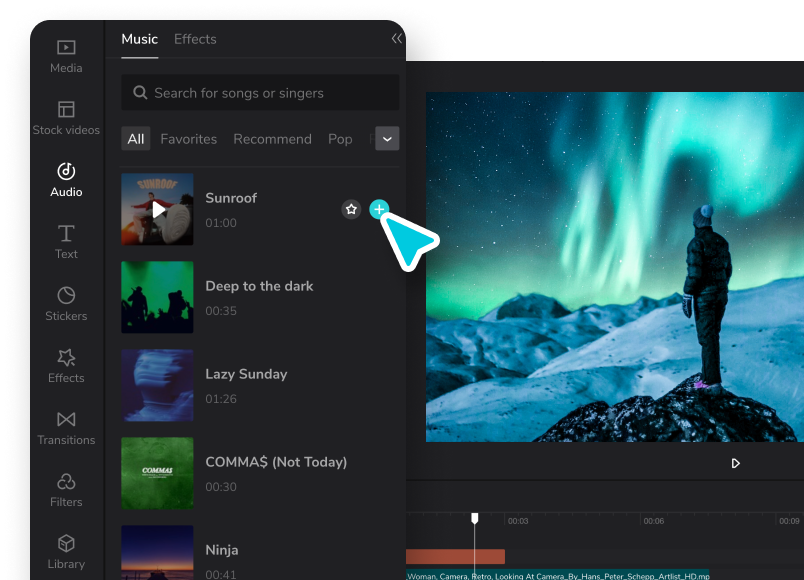Select the Sunroof song title
Image resolution: width=804 pixels, height=580 pixels.
coord(231,198)
